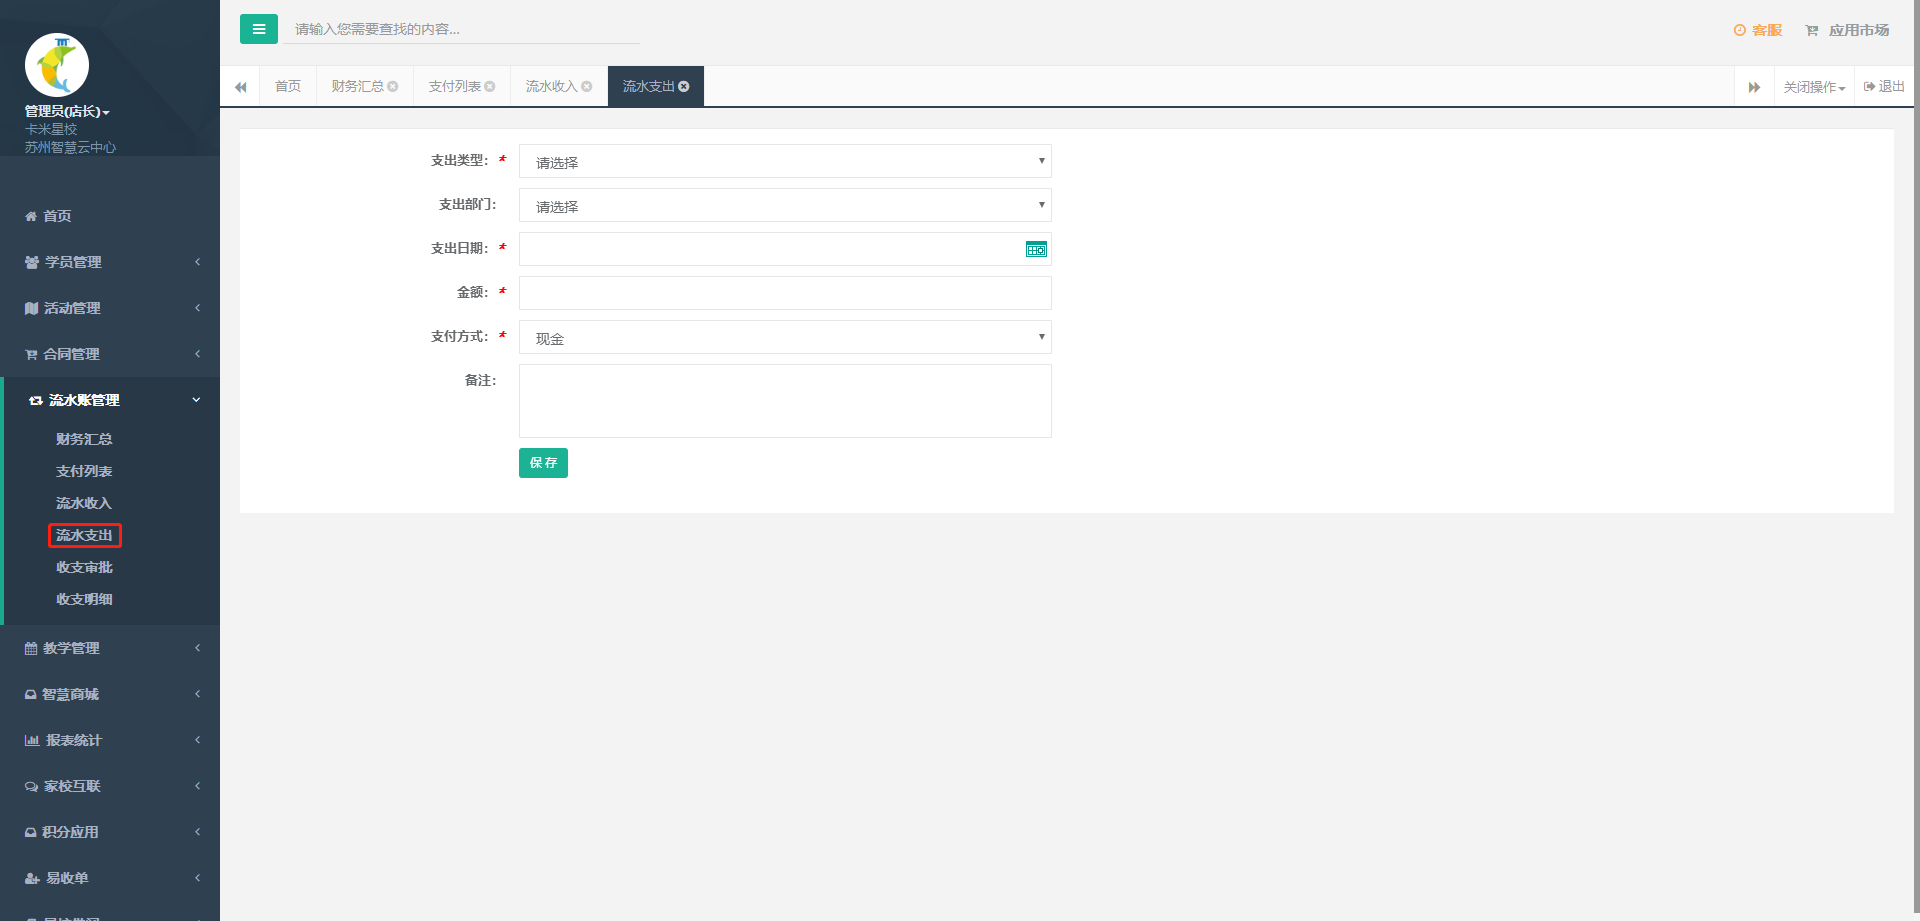Click the 退出 logout icon
1920x921 pixels.
tap(1869, 87)
